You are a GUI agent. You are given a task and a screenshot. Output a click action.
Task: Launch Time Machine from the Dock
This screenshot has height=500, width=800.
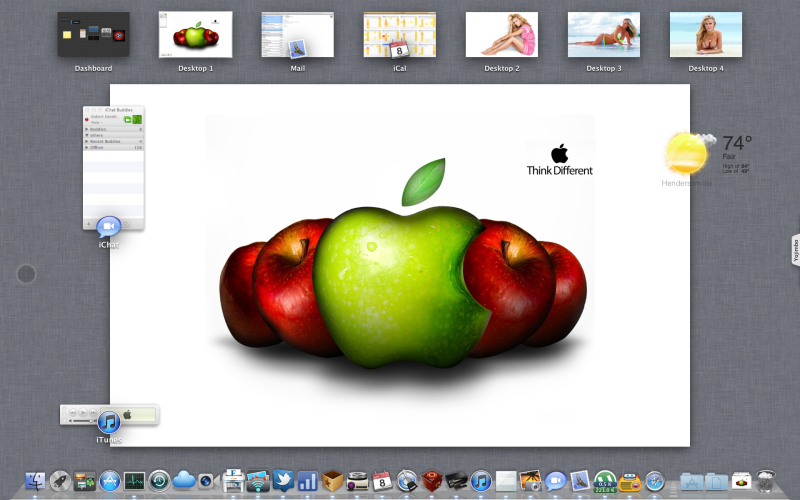[159, 481]
